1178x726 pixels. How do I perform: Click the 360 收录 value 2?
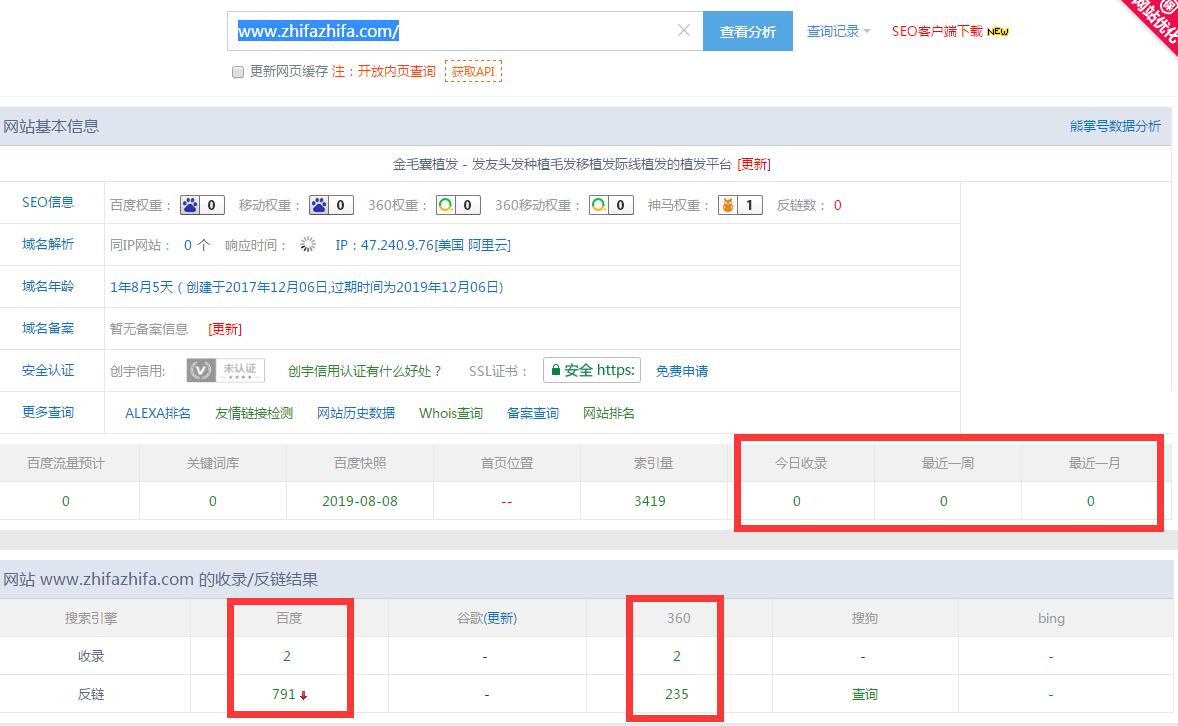tap(677, 657)
